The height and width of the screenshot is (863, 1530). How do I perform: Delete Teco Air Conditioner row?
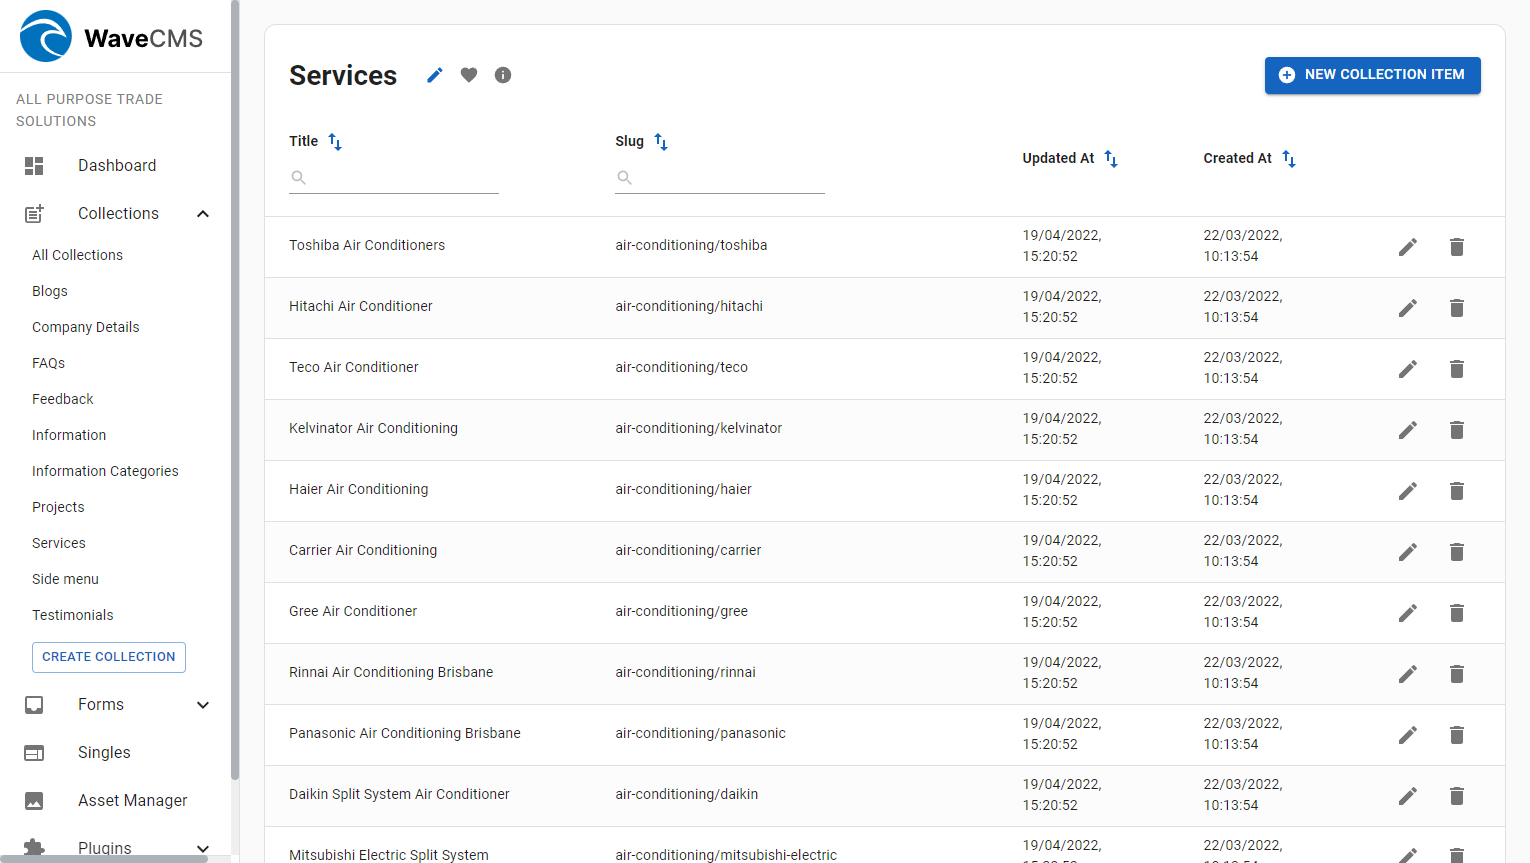[x=1457, y=369]
